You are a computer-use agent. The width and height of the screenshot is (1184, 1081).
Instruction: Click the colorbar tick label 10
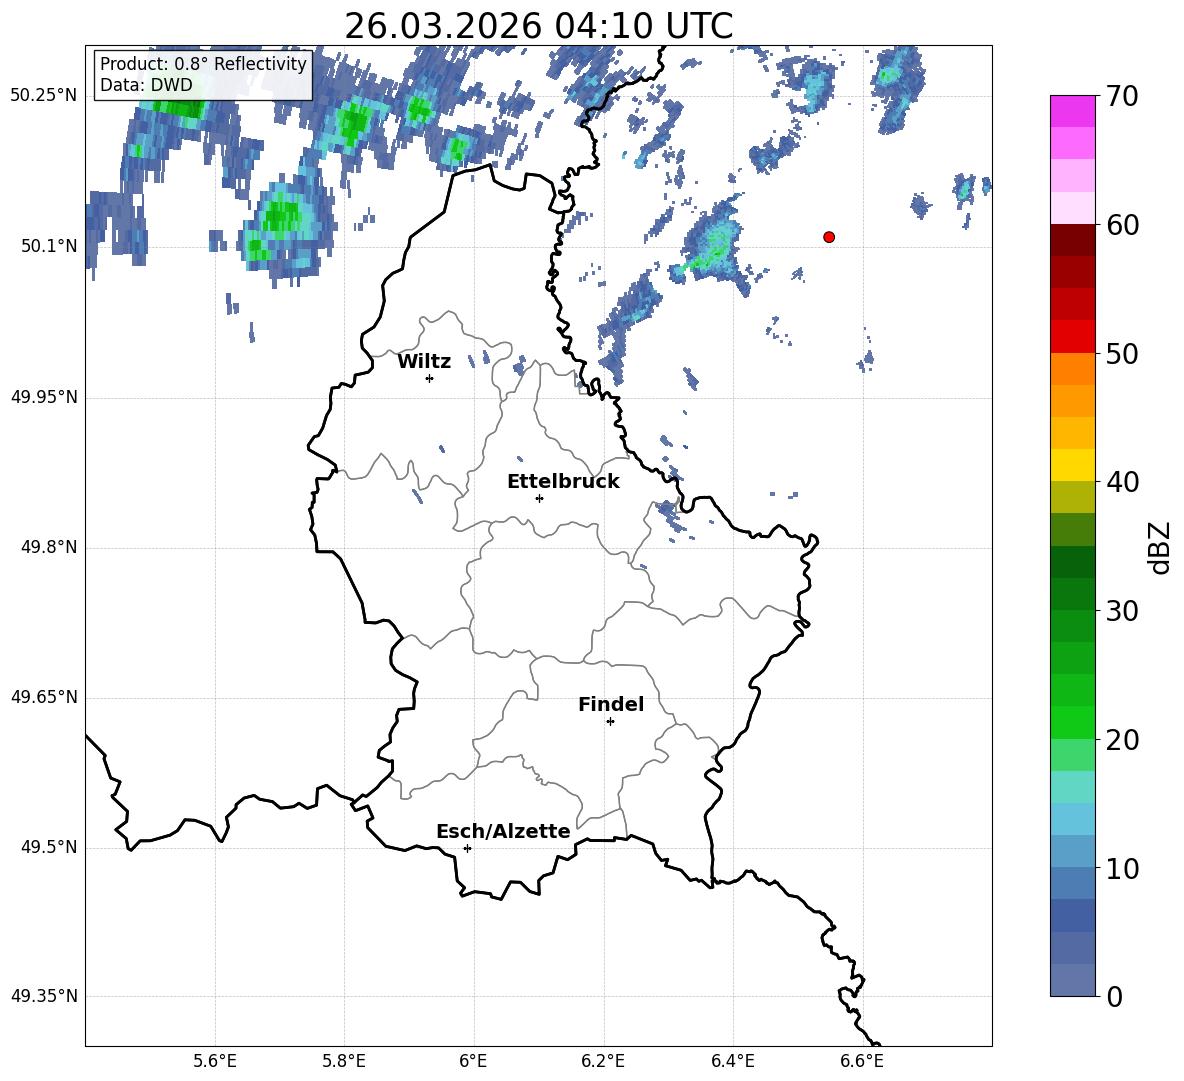click(1122, 869)
